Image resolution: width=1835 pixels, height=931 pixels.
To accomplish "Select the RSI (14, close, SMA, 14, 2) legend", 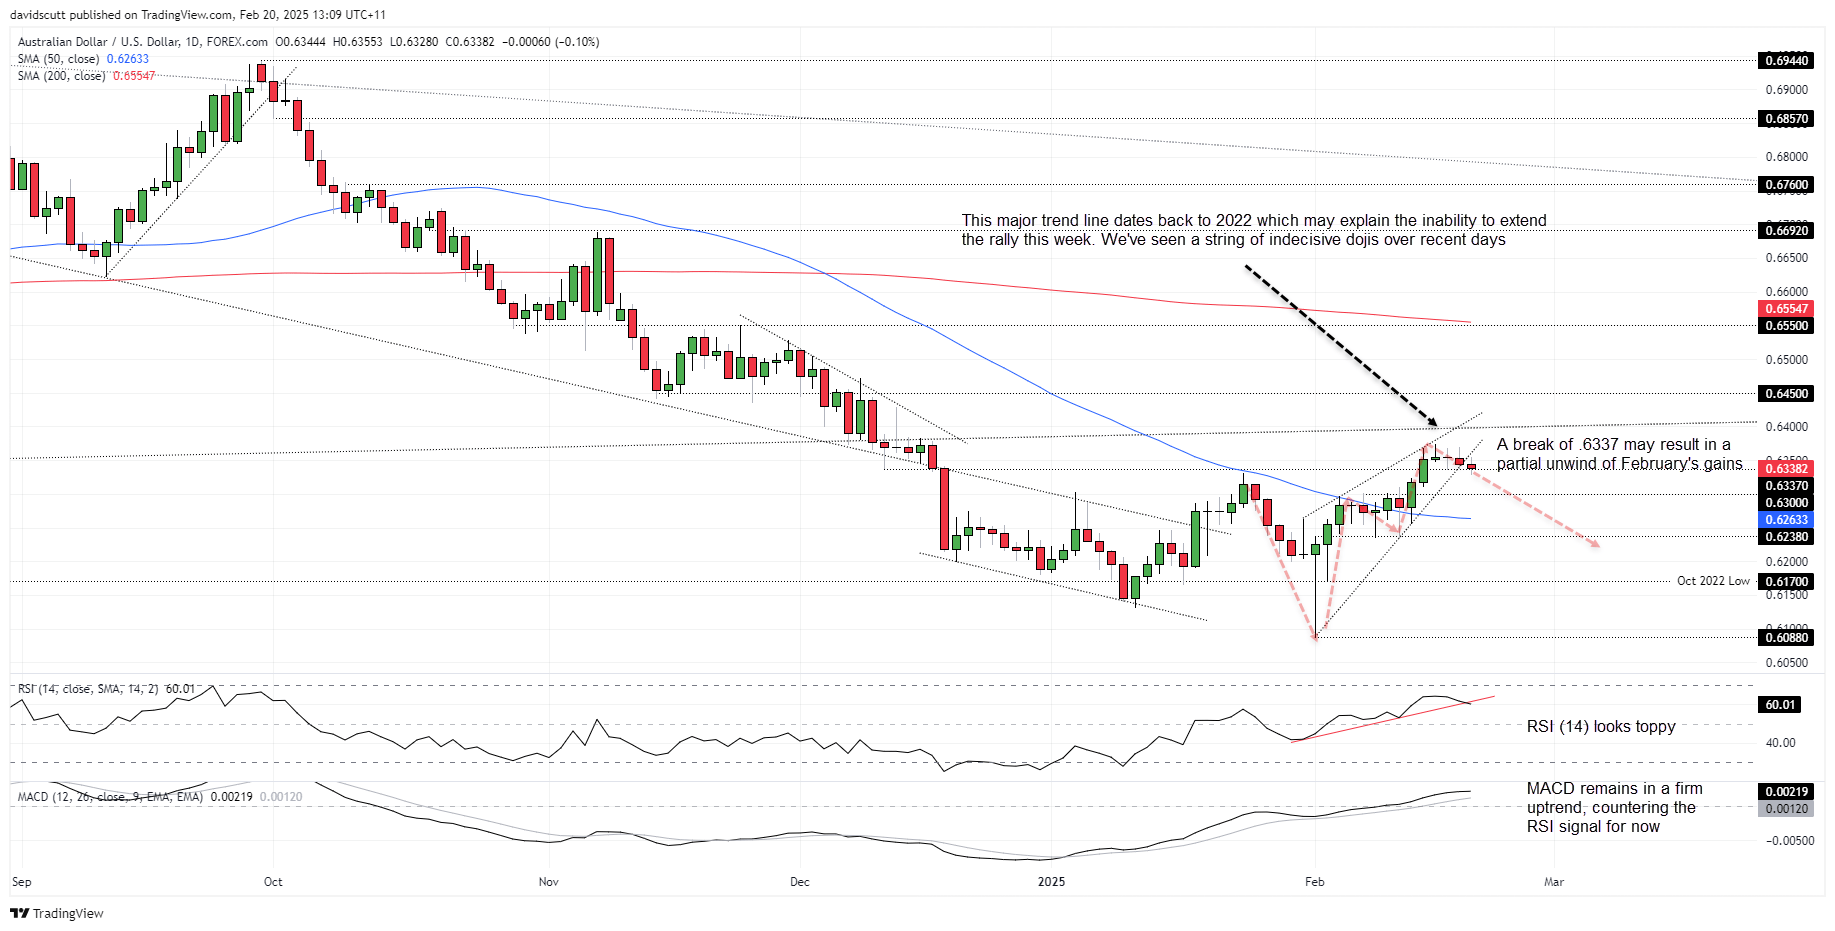I will coord(106,689).
